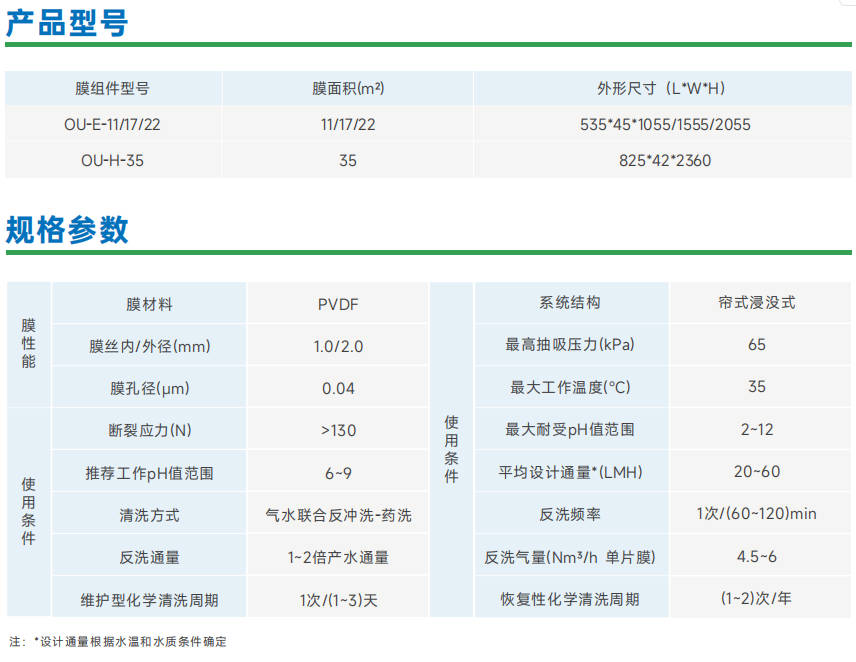Viewport: 856px width, 662px height.
Task: Select model cell OU-H-35
Action: 112,160
